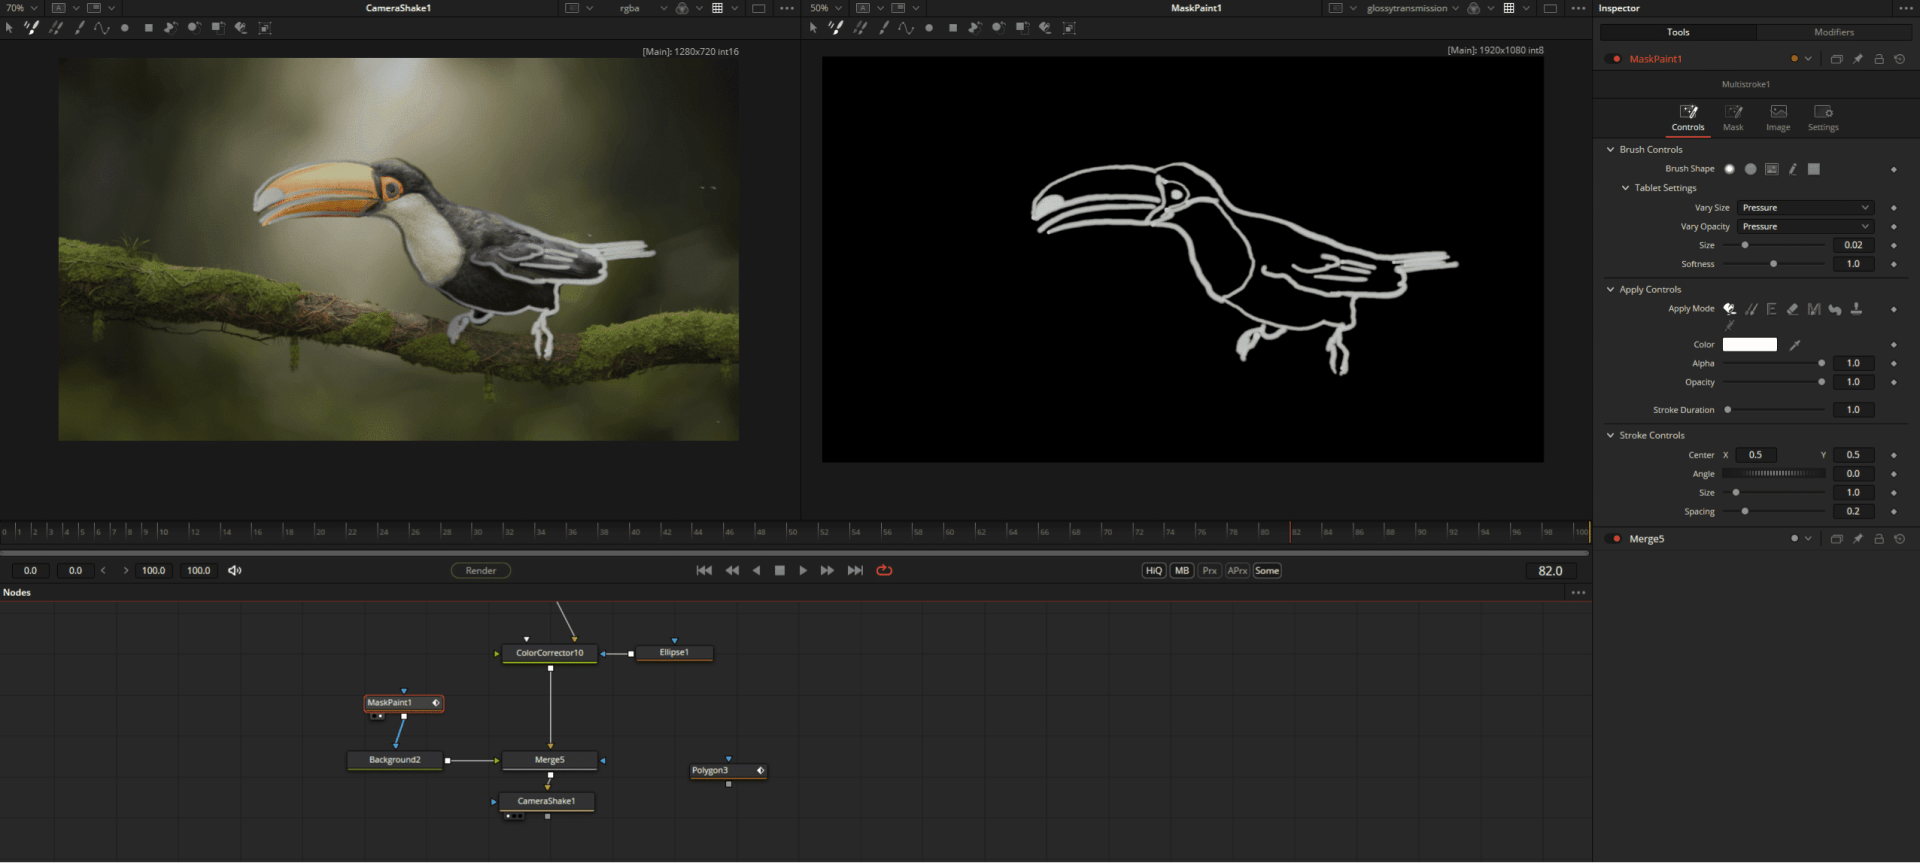
Task: Open Vary Opacity Pressure dropdown
Action: 1805,227
